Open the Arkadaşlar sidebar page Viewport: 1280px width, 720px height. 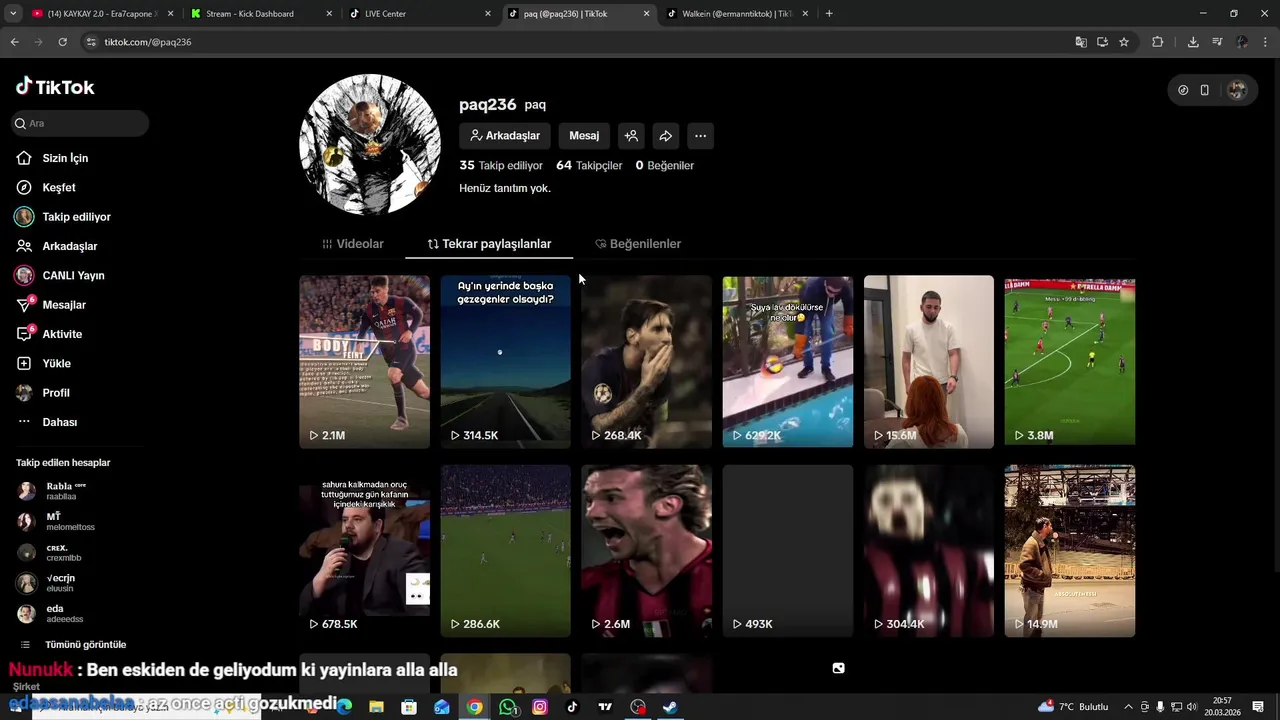pyautogui.click(x=69, y=246)
